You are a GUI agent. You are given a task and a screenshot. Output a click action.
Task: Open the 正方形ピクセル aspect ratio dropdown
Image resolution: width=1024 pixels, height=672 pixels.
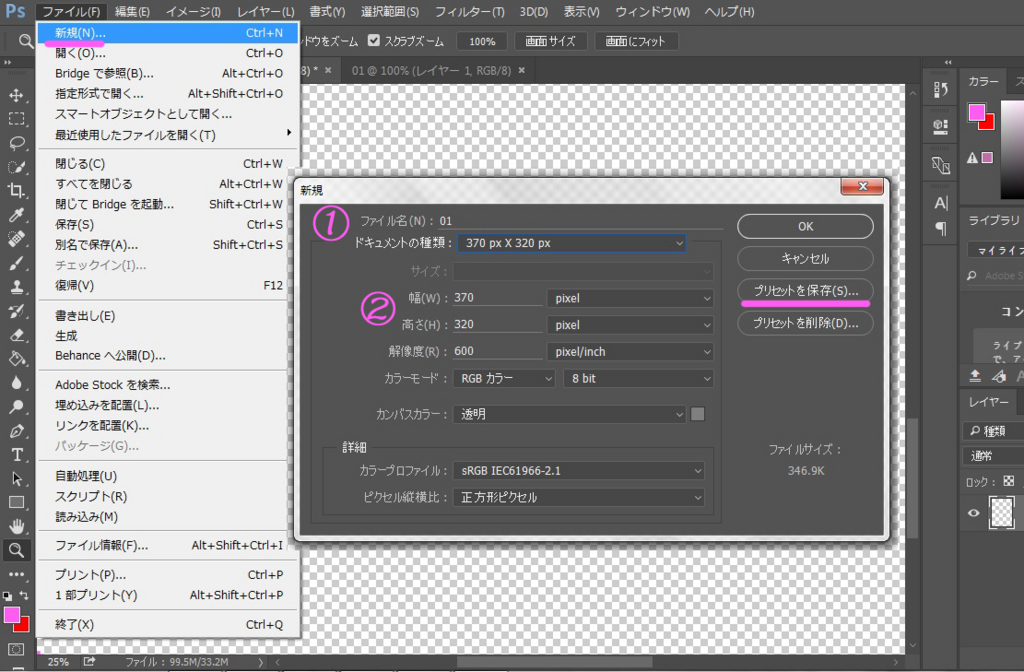[579, 498]
